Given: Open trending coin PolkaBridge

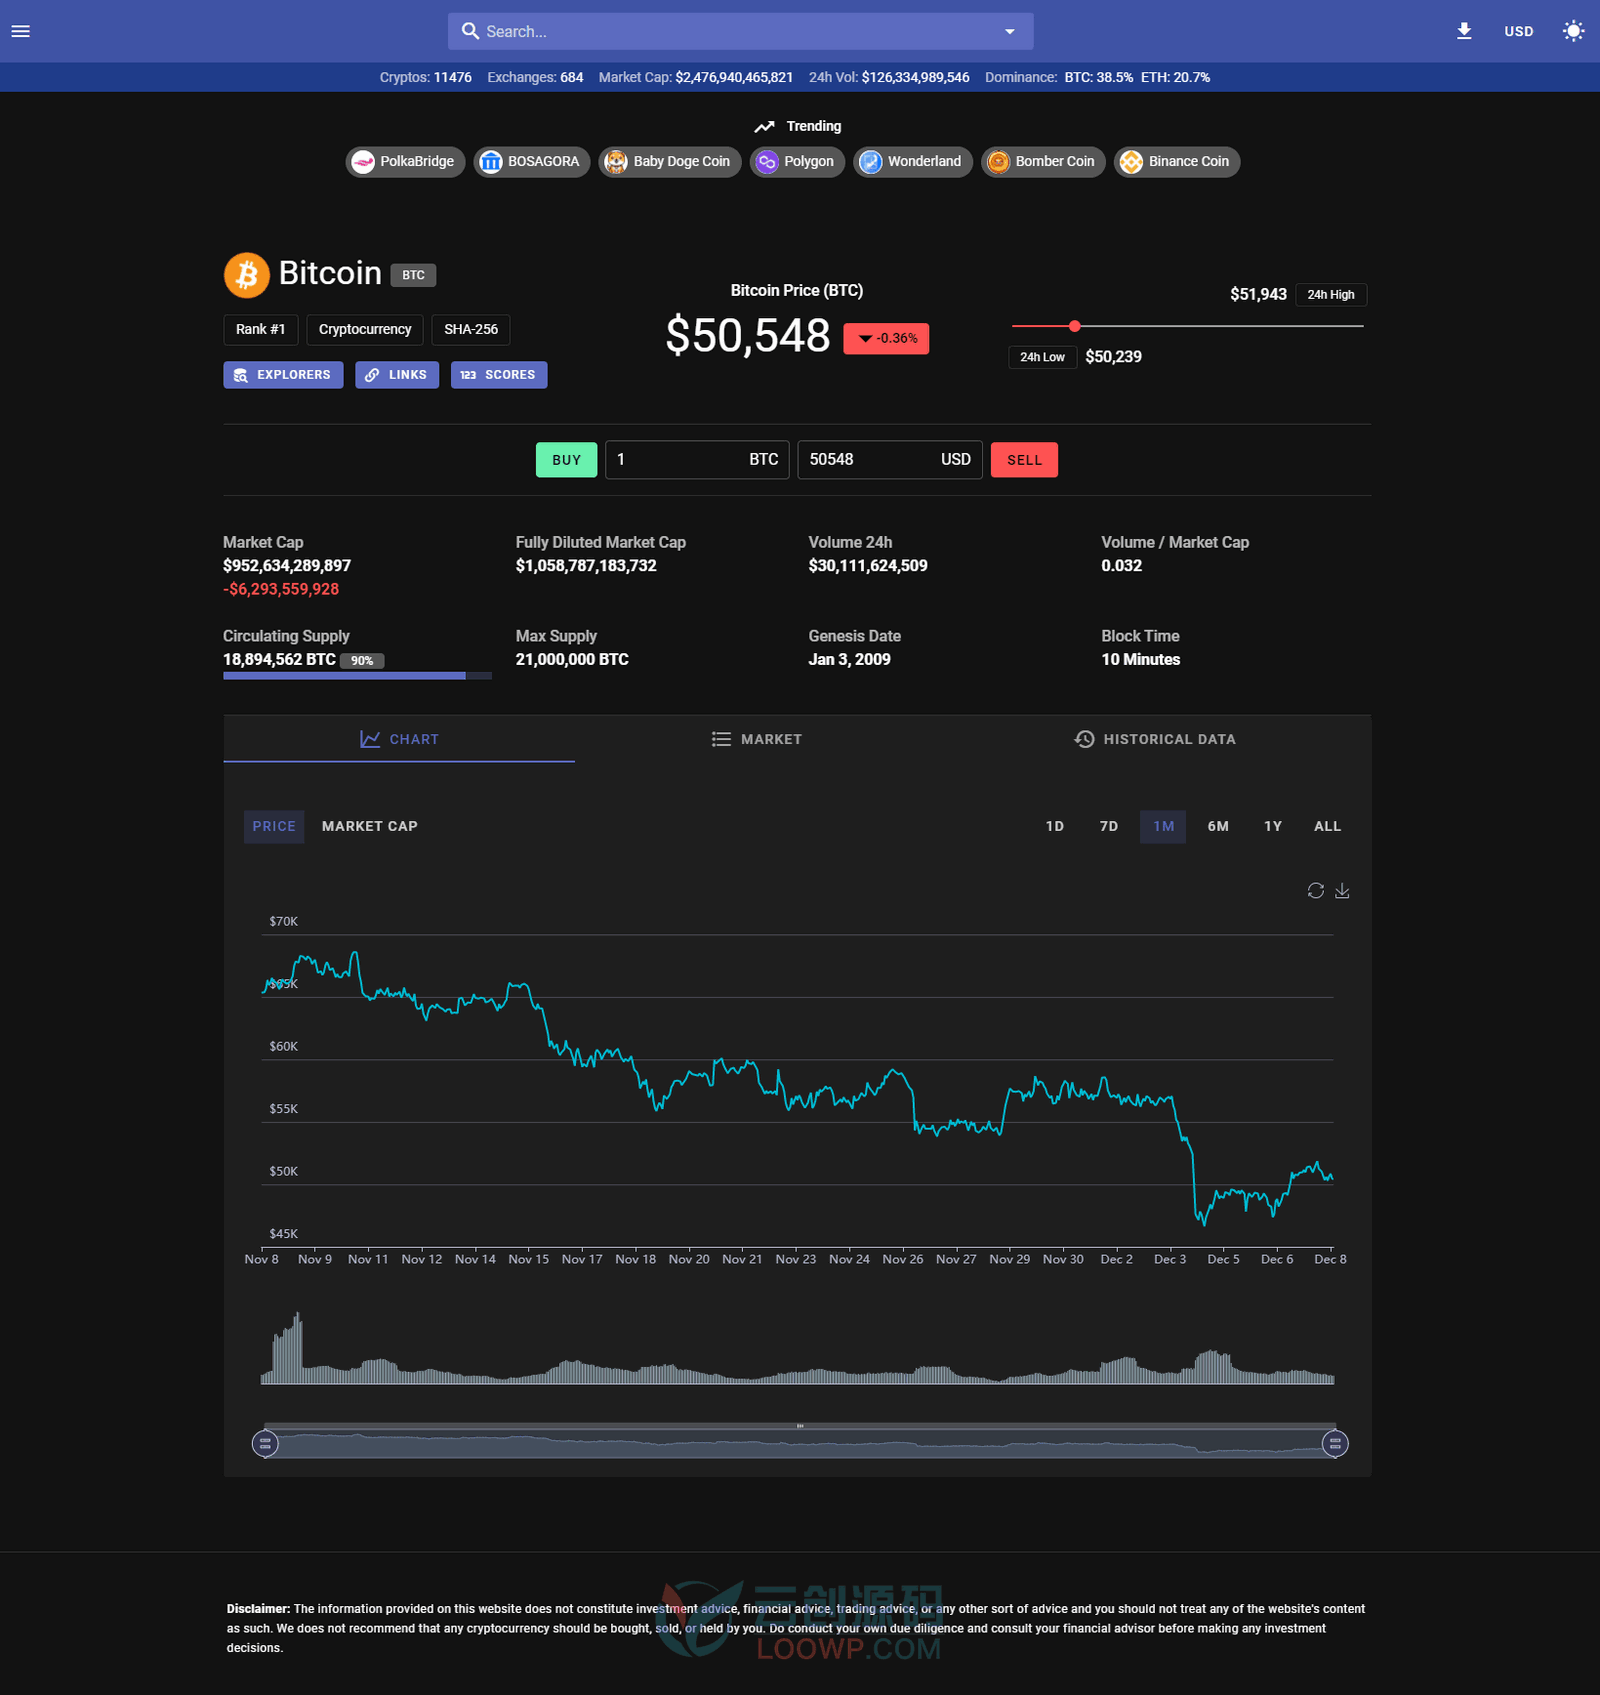Looking at the screenshot, I should pyautogui.click(x=405, y=161).
